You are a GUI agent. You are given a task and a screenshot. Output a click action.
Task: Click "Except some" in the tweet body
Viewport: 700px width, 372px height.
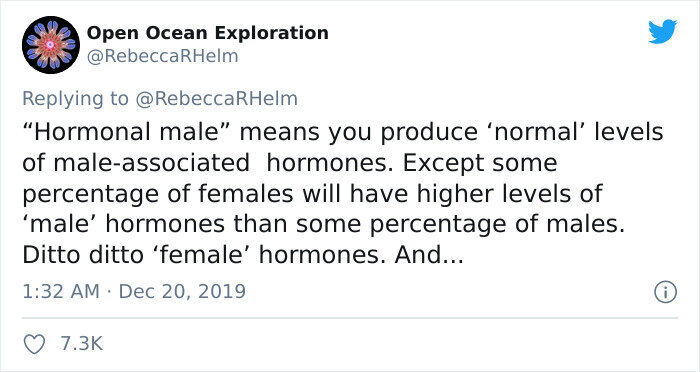pyautogui.click(x=480, y=163)
